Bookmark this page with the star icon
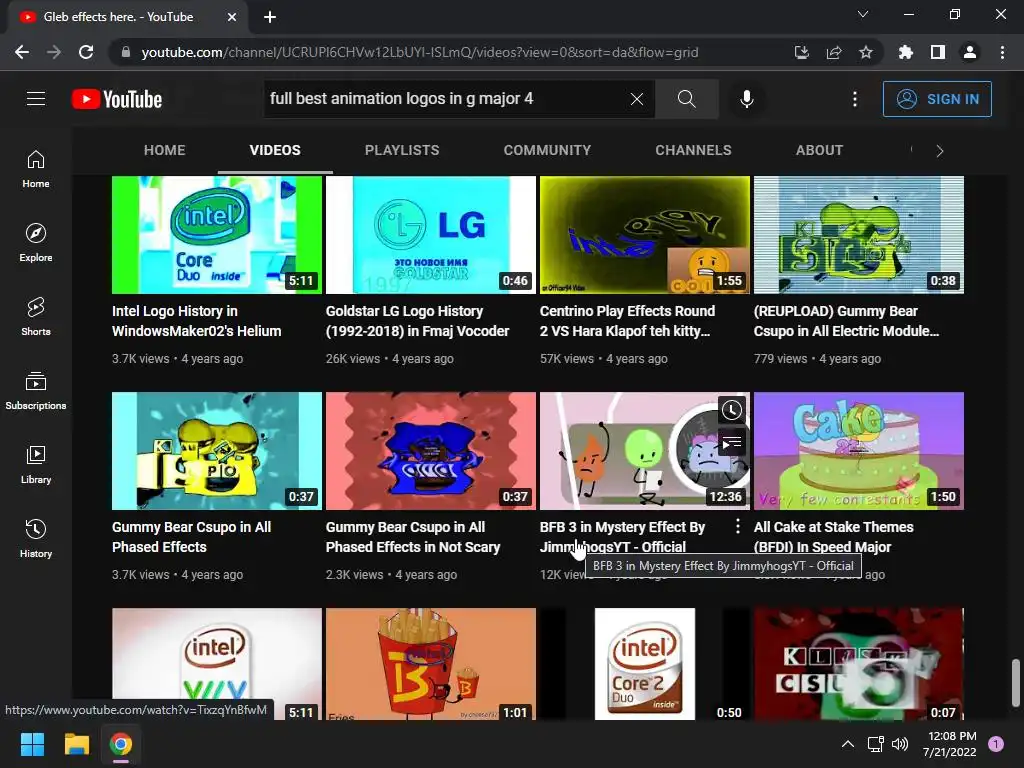 coord(866,52)
